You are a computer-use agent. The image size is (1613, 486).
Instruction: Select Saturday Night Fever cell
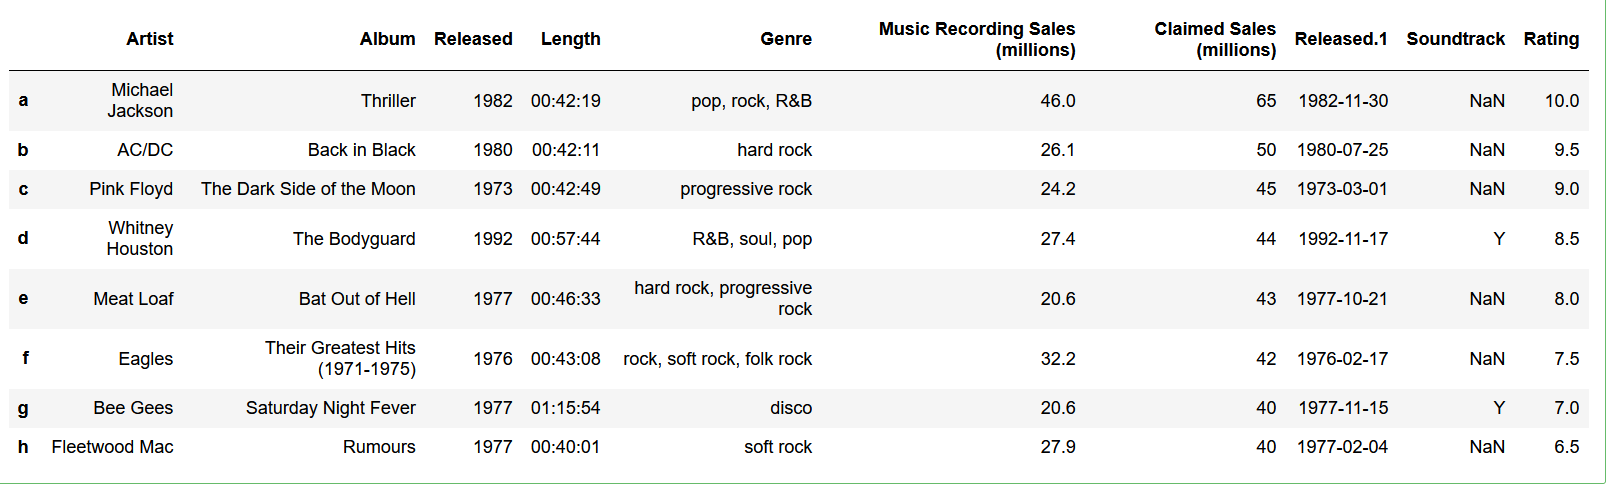point(330,408)
